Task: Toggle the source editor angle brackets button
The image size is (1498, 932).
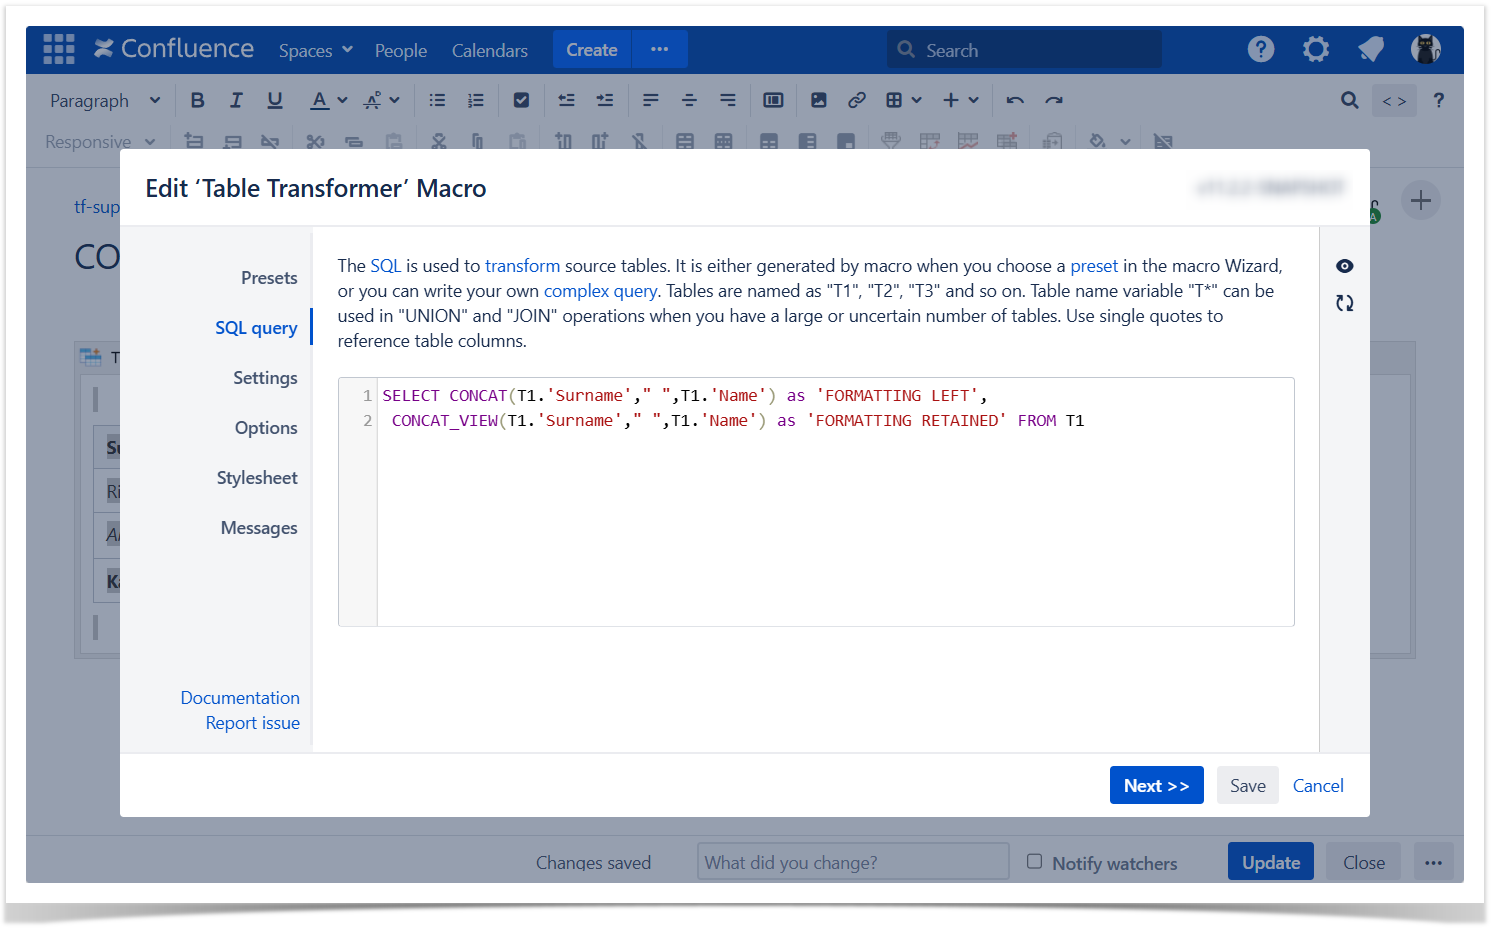Action: 1394,101
